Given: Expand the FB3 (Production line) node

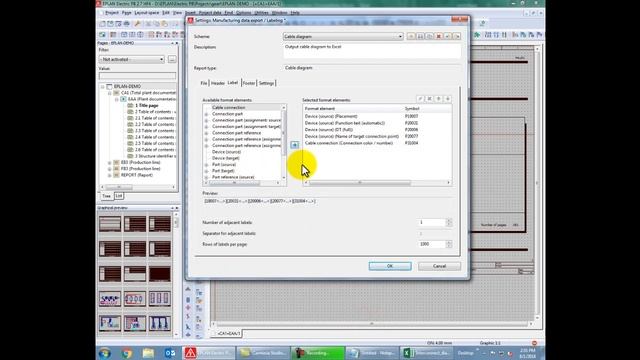Looking at the screenshot, I should click(109, 169).
